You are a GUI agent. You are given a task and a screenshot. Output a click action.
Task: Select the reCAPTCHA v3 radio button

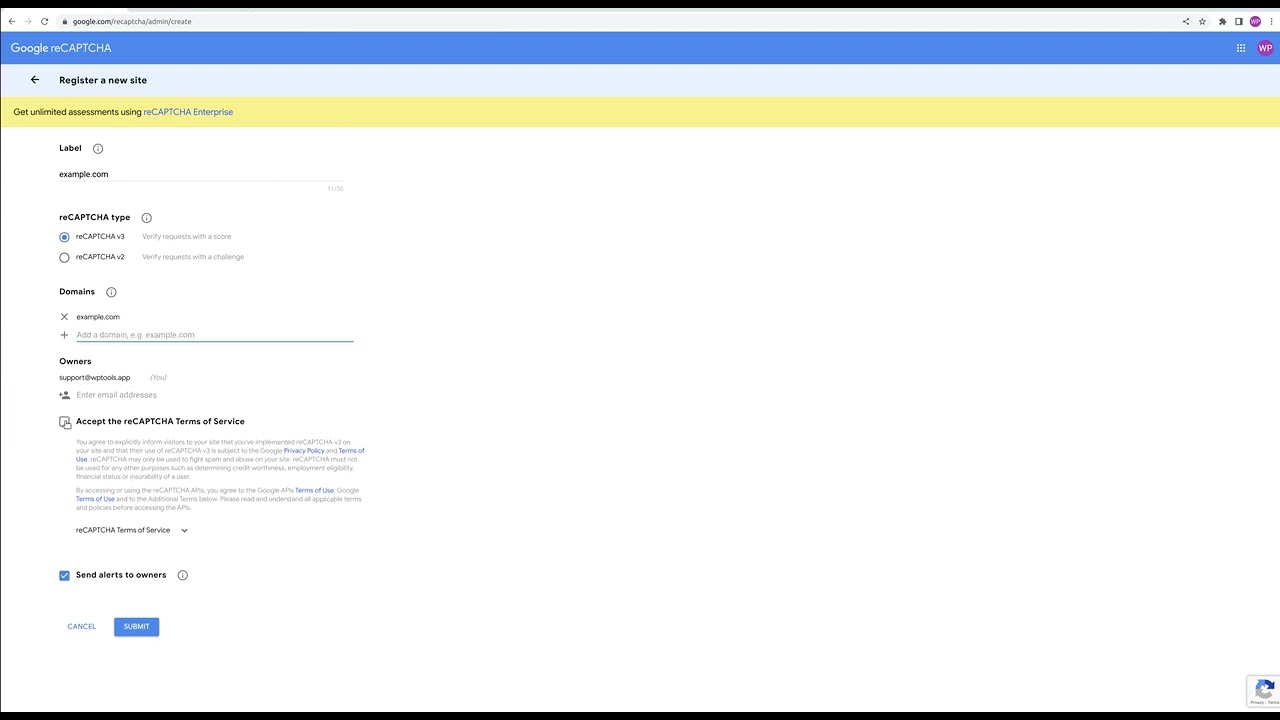pyautogui.click(x=65, y=237)
